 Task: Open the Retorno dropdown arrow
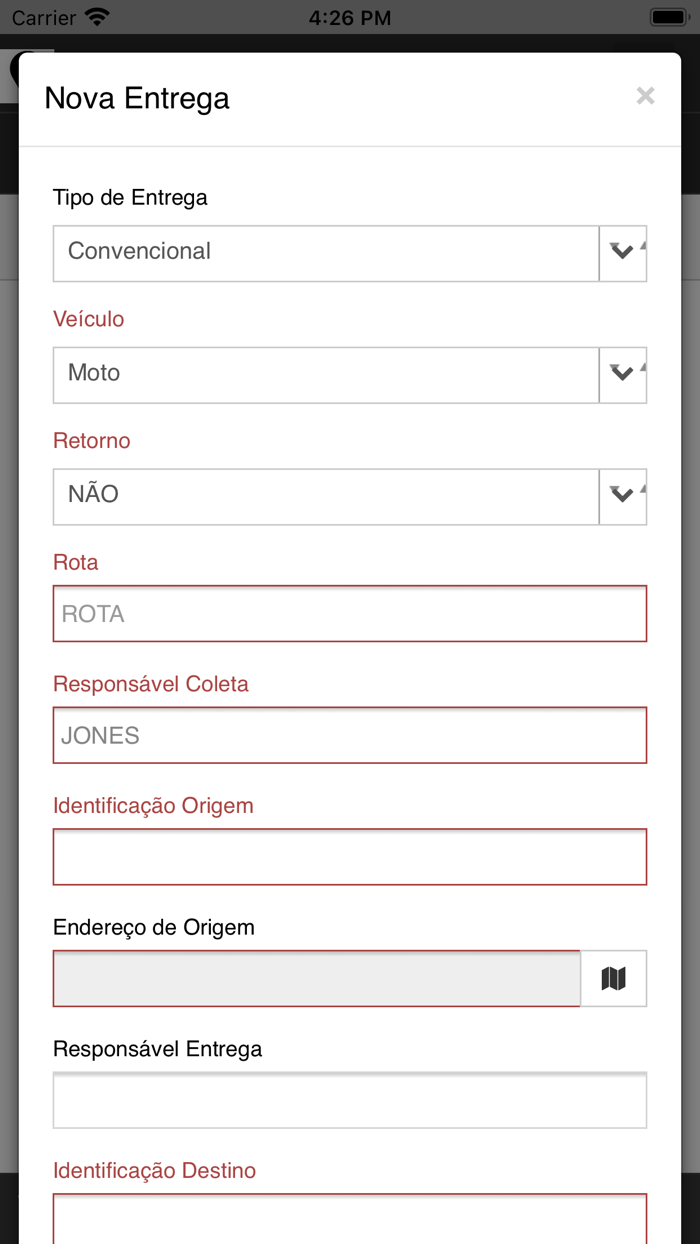pyautogui.click(x=623, y=496)
